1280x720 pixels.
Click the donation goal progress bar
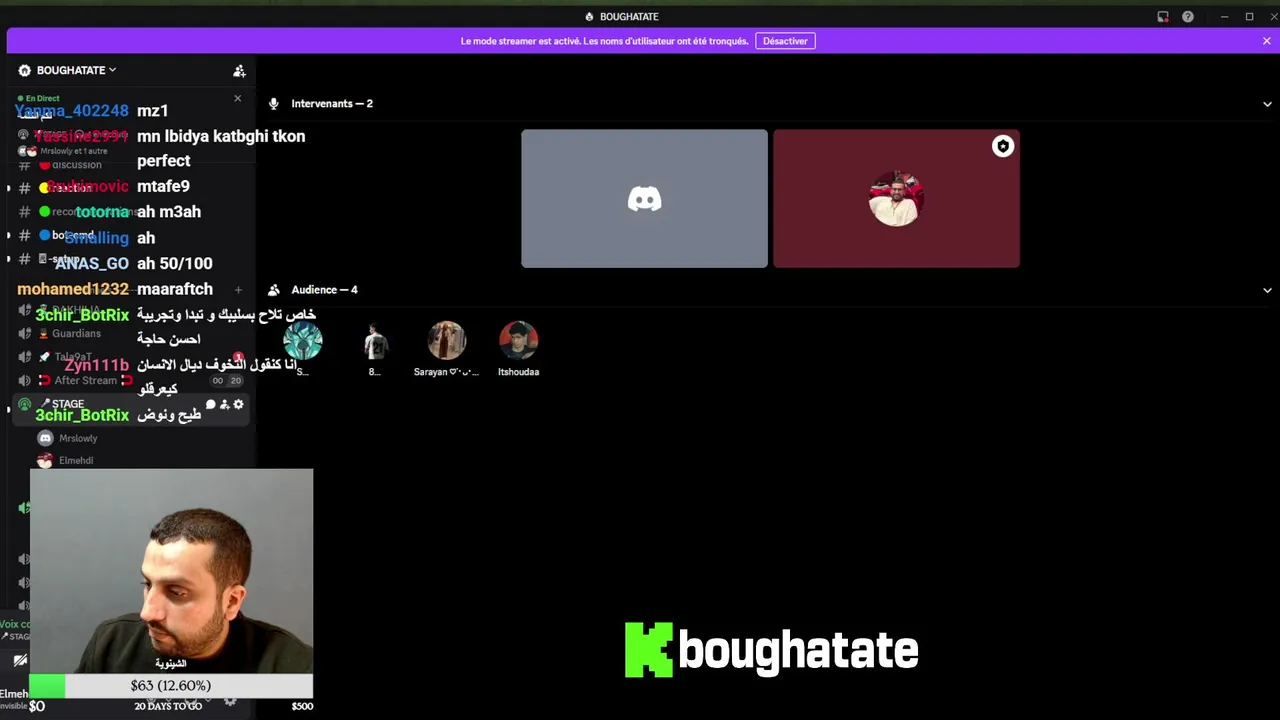tap(171, 686)
